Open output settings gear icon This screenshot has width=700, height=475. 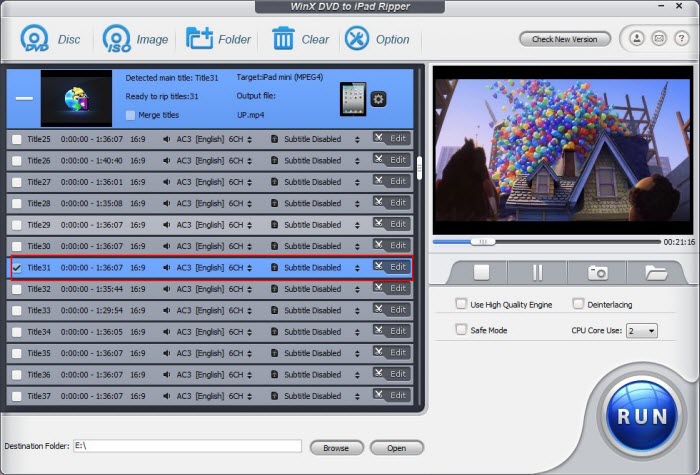[x=379, y=99]
